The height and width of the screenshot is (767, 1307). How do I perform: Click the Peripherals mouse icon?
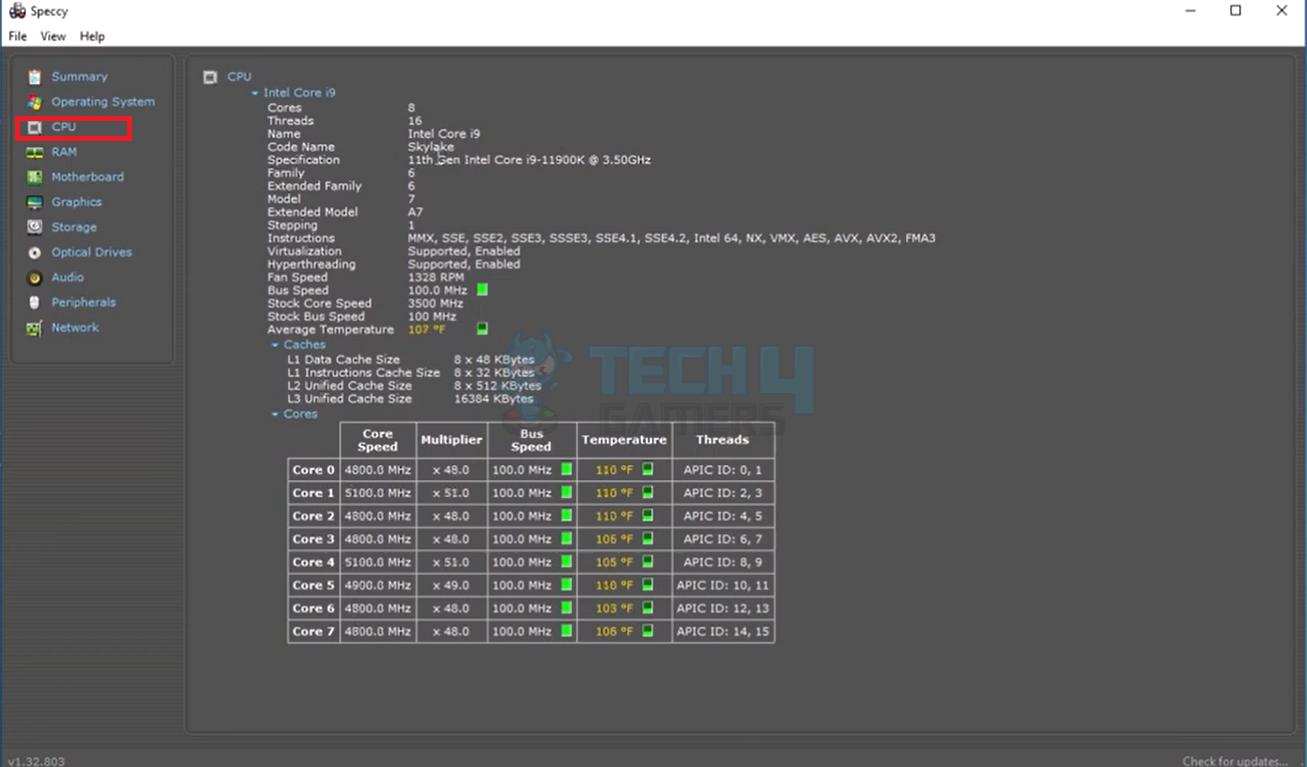(35, 303)
